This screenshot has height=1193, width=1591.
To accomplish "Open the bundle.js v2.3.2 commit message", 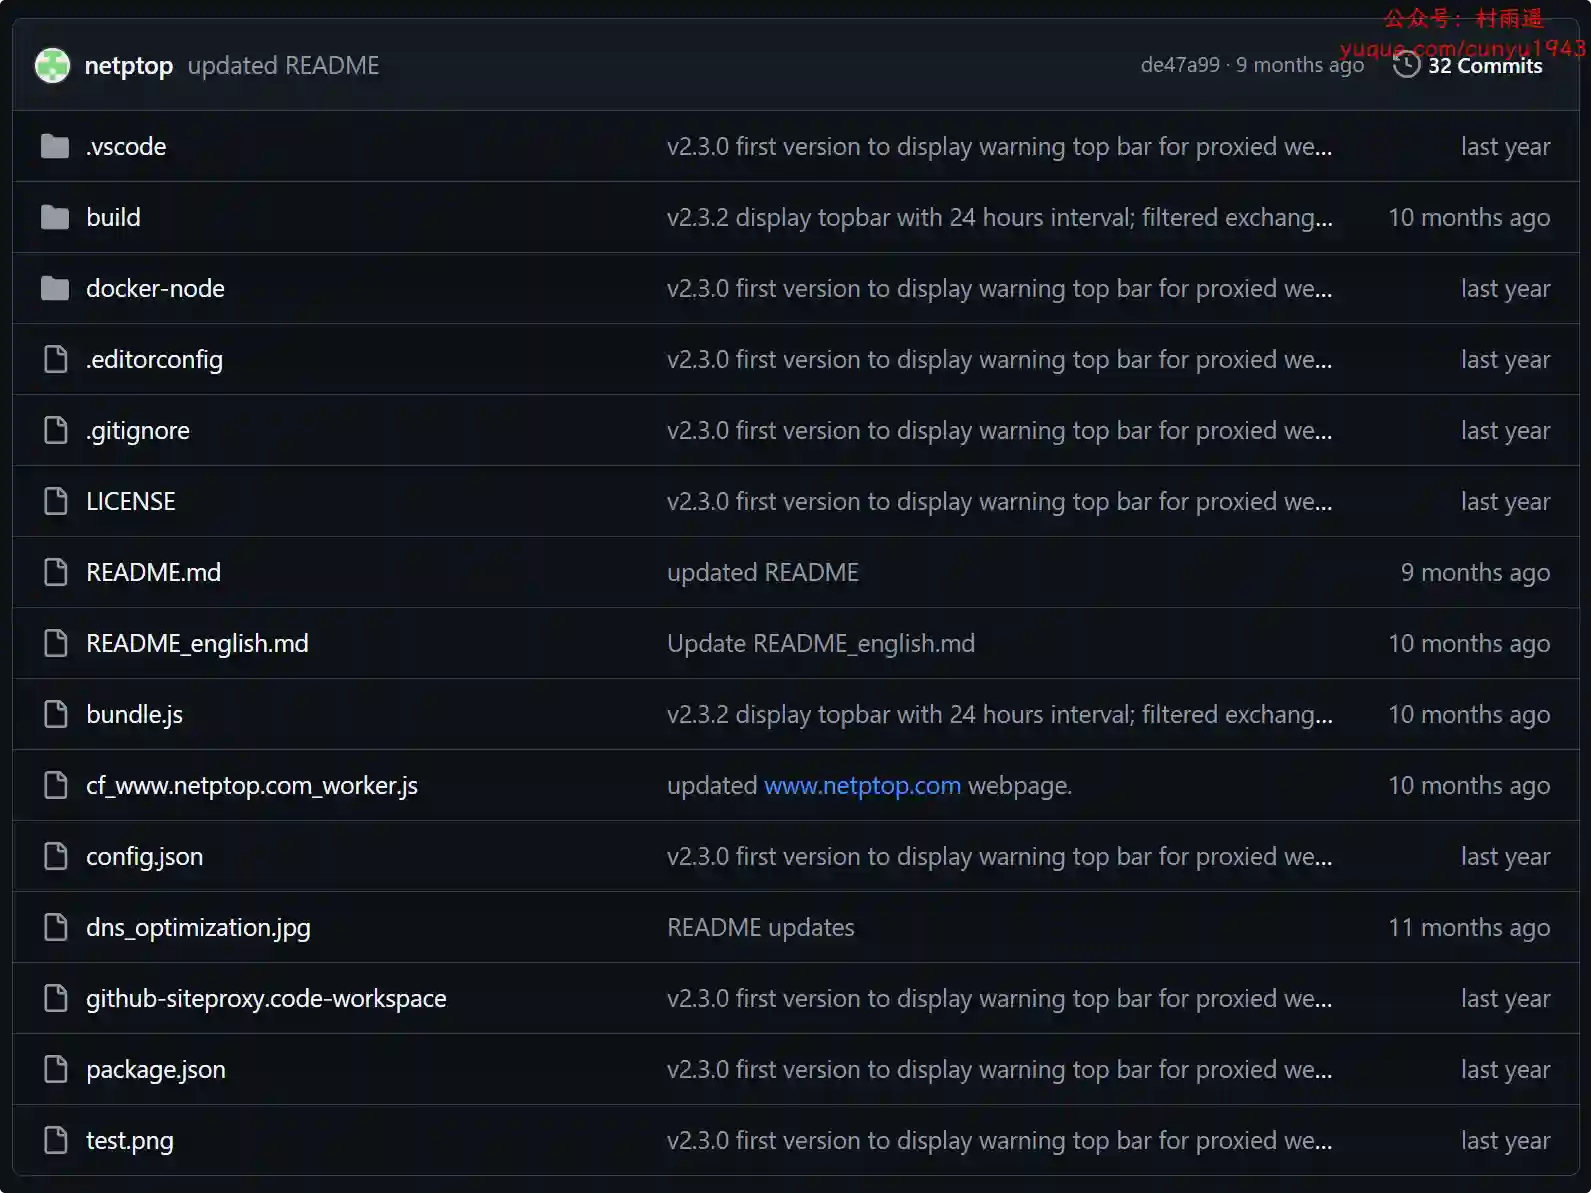I will [999, 715].
